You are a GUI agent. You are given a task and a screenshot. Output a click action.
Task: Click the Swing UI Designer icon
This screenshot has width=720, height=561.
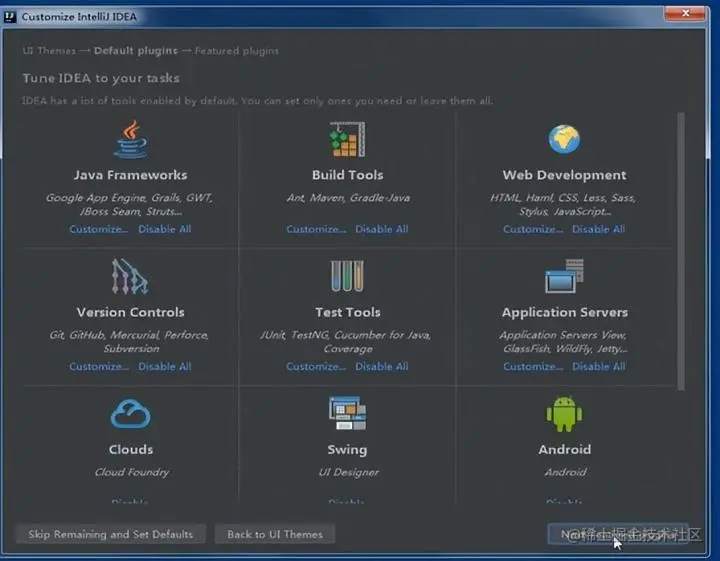coord(348,413)
